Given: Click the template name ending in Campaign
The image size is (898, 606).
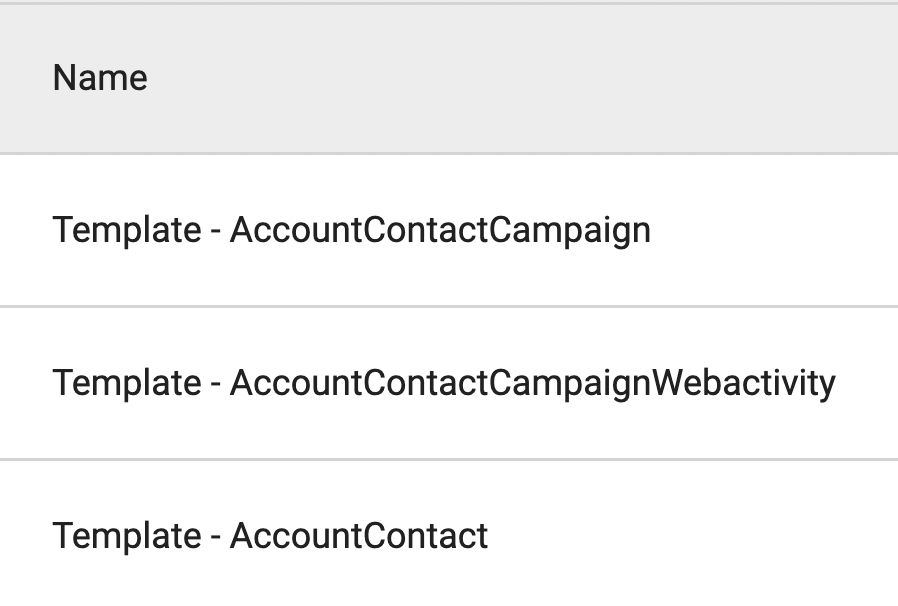Looking at the screenshot, I should coord(351,230).
